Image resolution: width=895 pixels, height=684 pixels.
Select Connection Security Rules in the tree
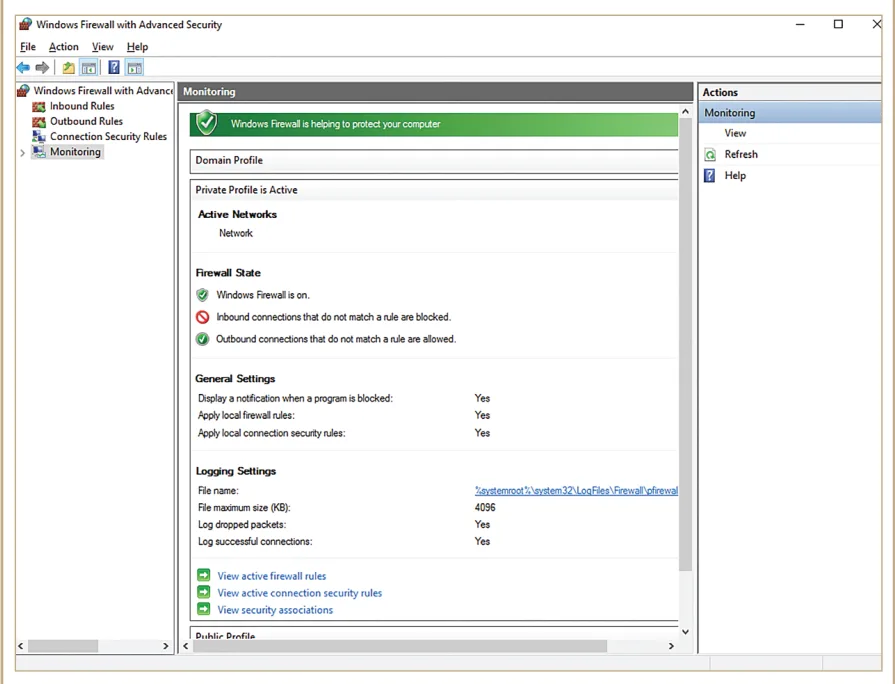(108, 136)
